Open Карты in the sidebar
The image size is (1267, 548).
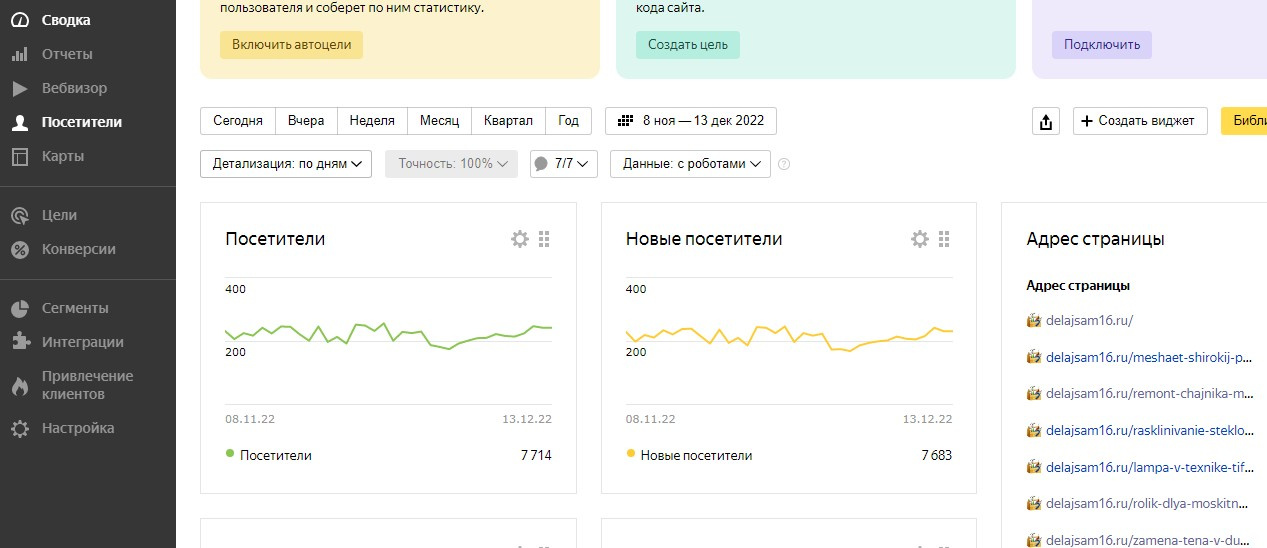click(63, 156)
